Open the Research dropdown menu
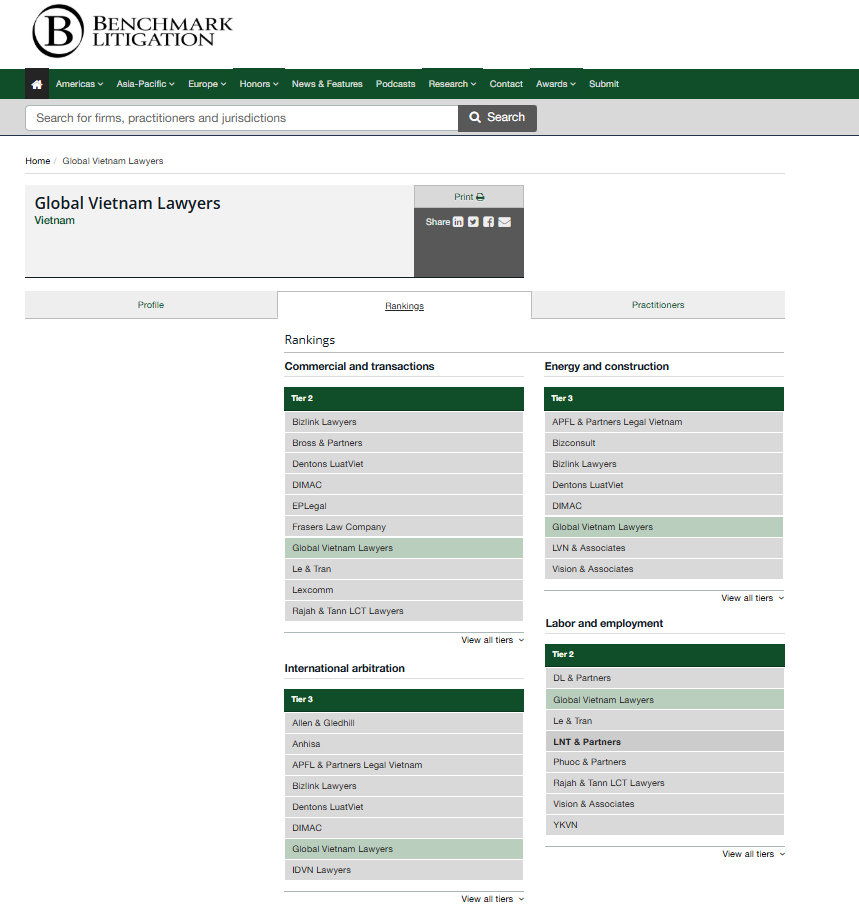The image size is (859, 915). pos(452,84)
